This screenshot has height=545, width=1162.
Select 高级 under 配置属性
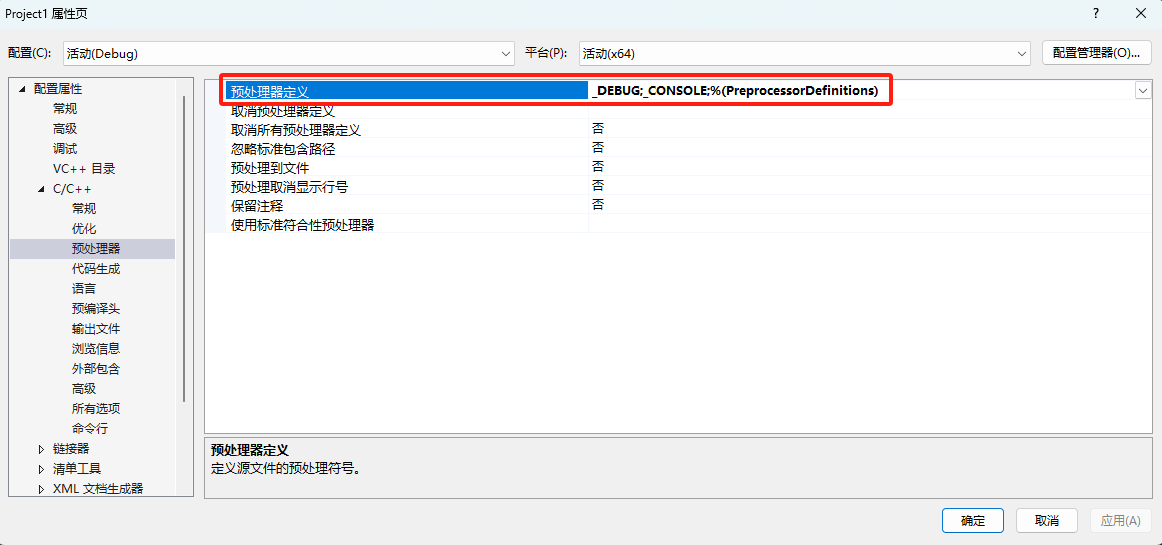point(64,129)
